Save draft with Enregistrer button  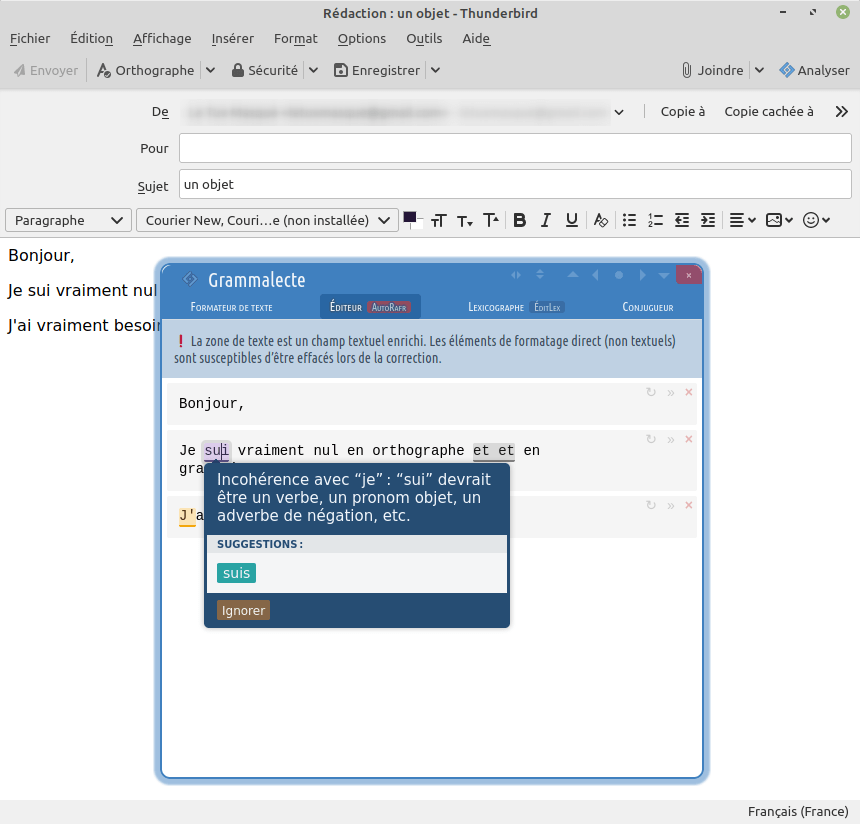click(x=377, y=70)
